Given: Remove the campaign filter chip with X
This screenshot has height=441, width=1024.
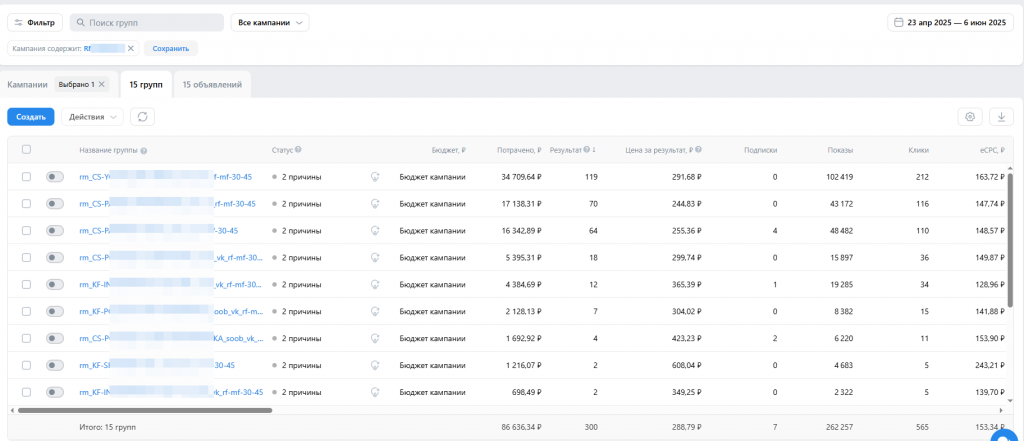Looking at the screenshot, I should 131,48.
